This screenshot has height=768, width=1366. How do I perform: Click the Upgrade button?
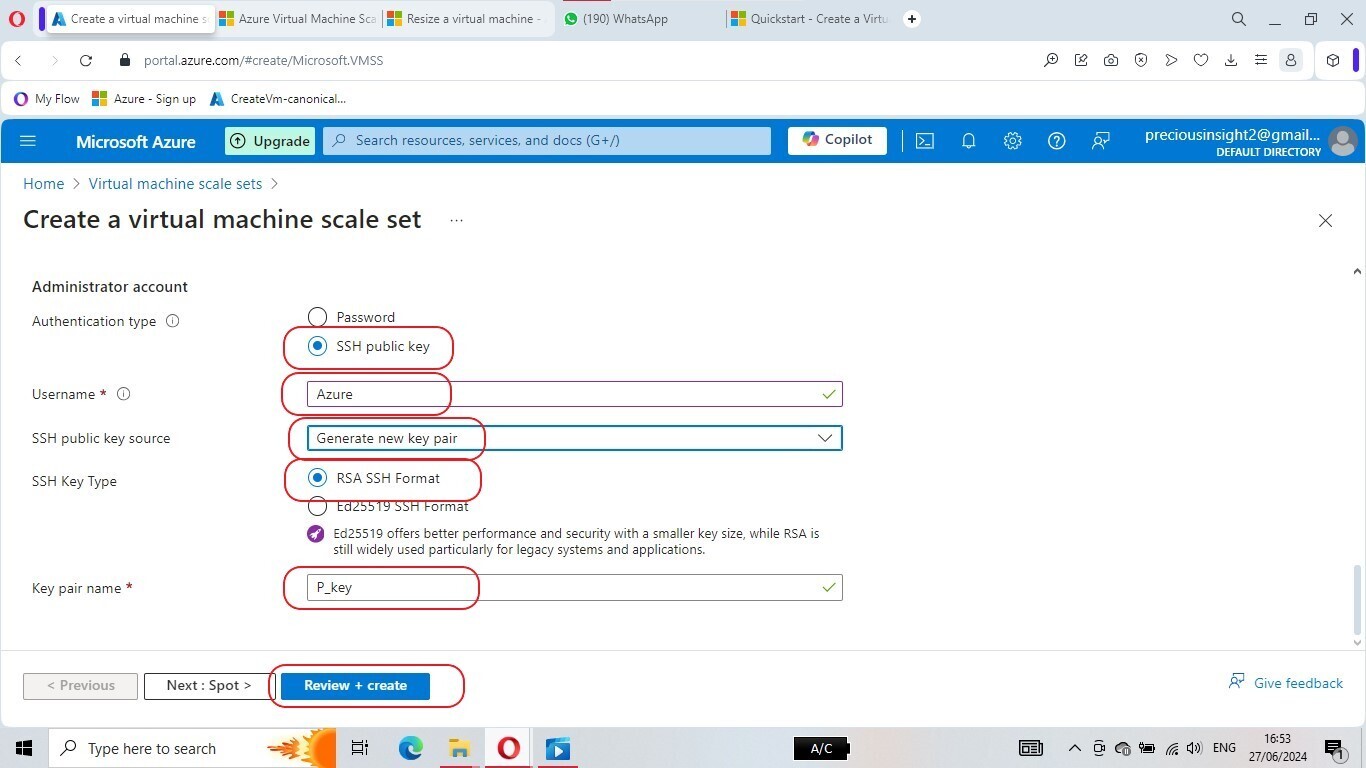270,141
